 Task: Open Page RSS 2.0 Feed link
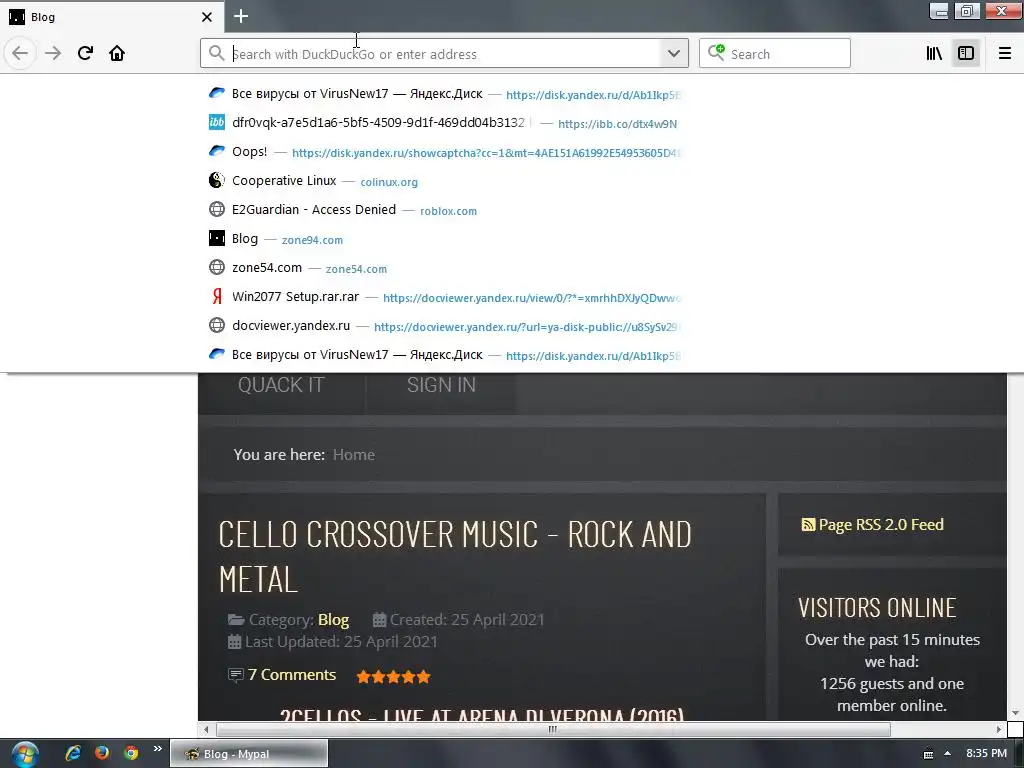[881, 524]
